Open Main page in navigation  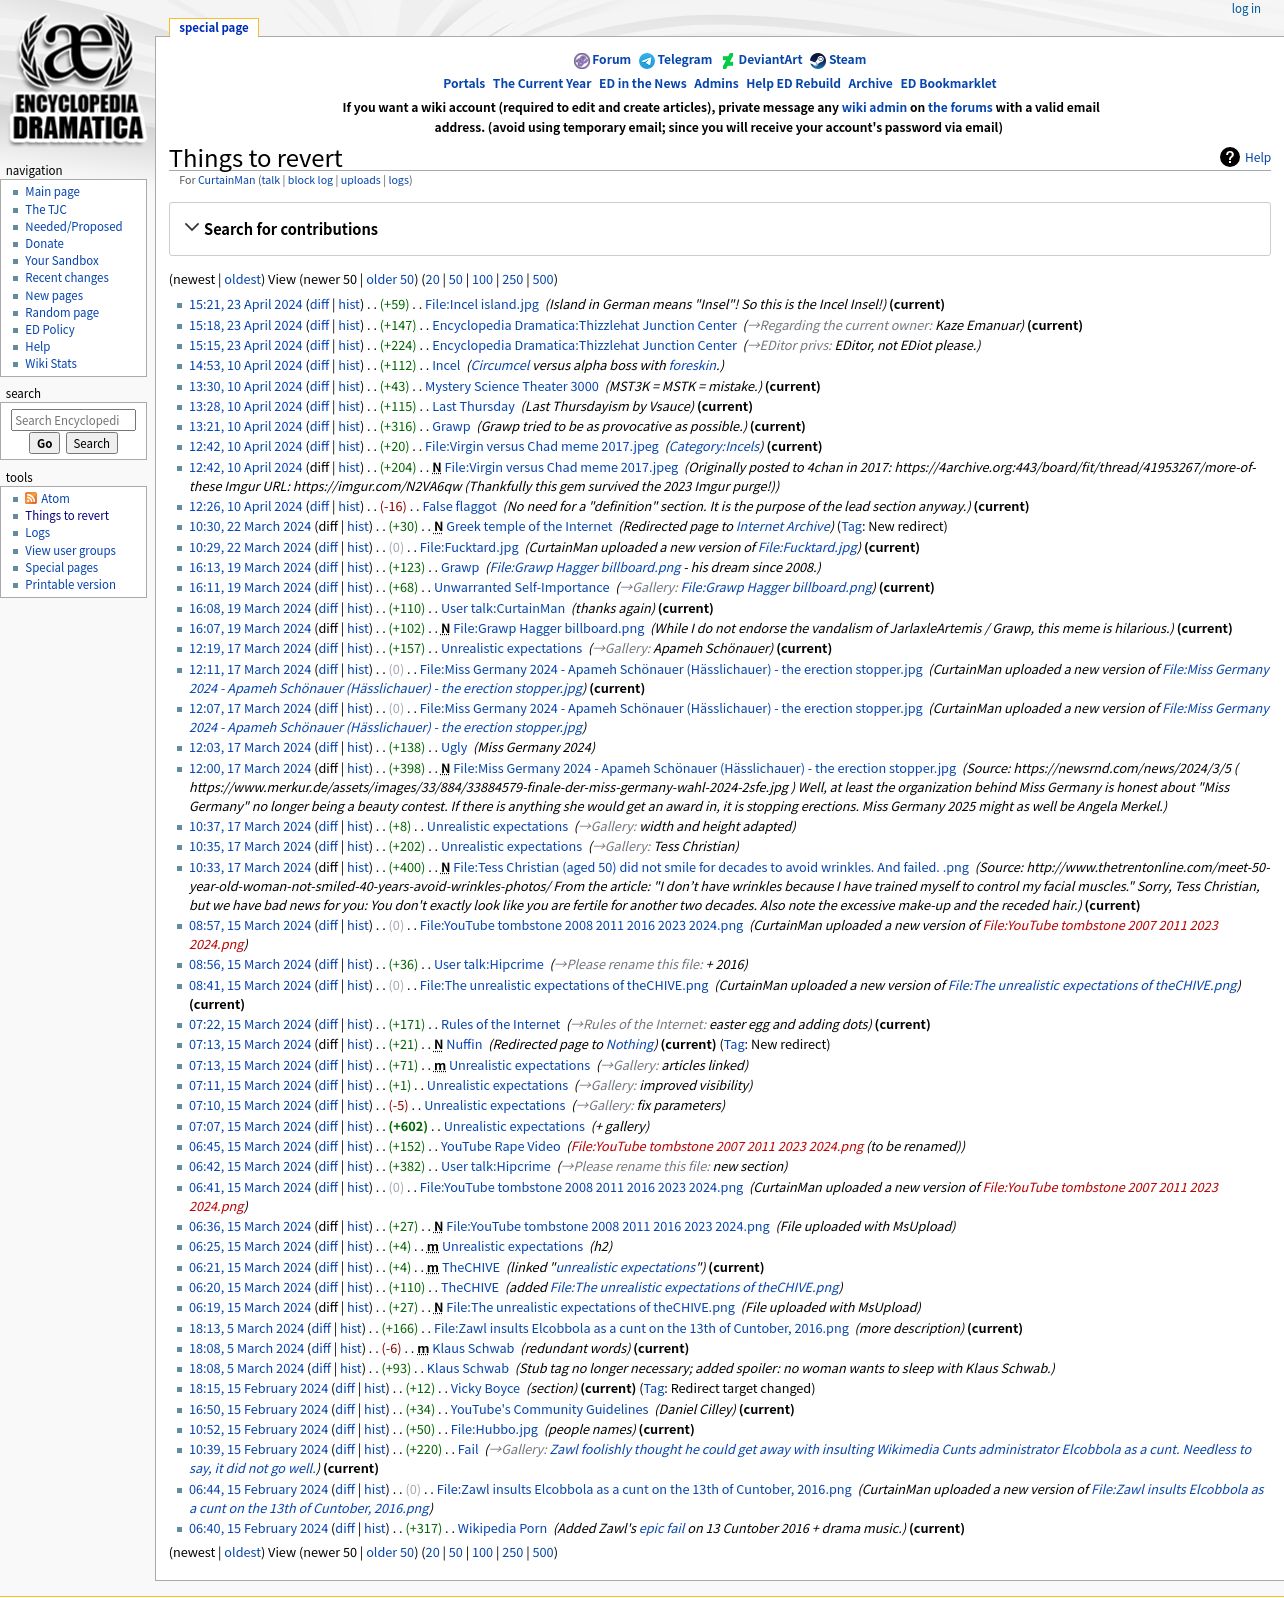pos(52,192)
